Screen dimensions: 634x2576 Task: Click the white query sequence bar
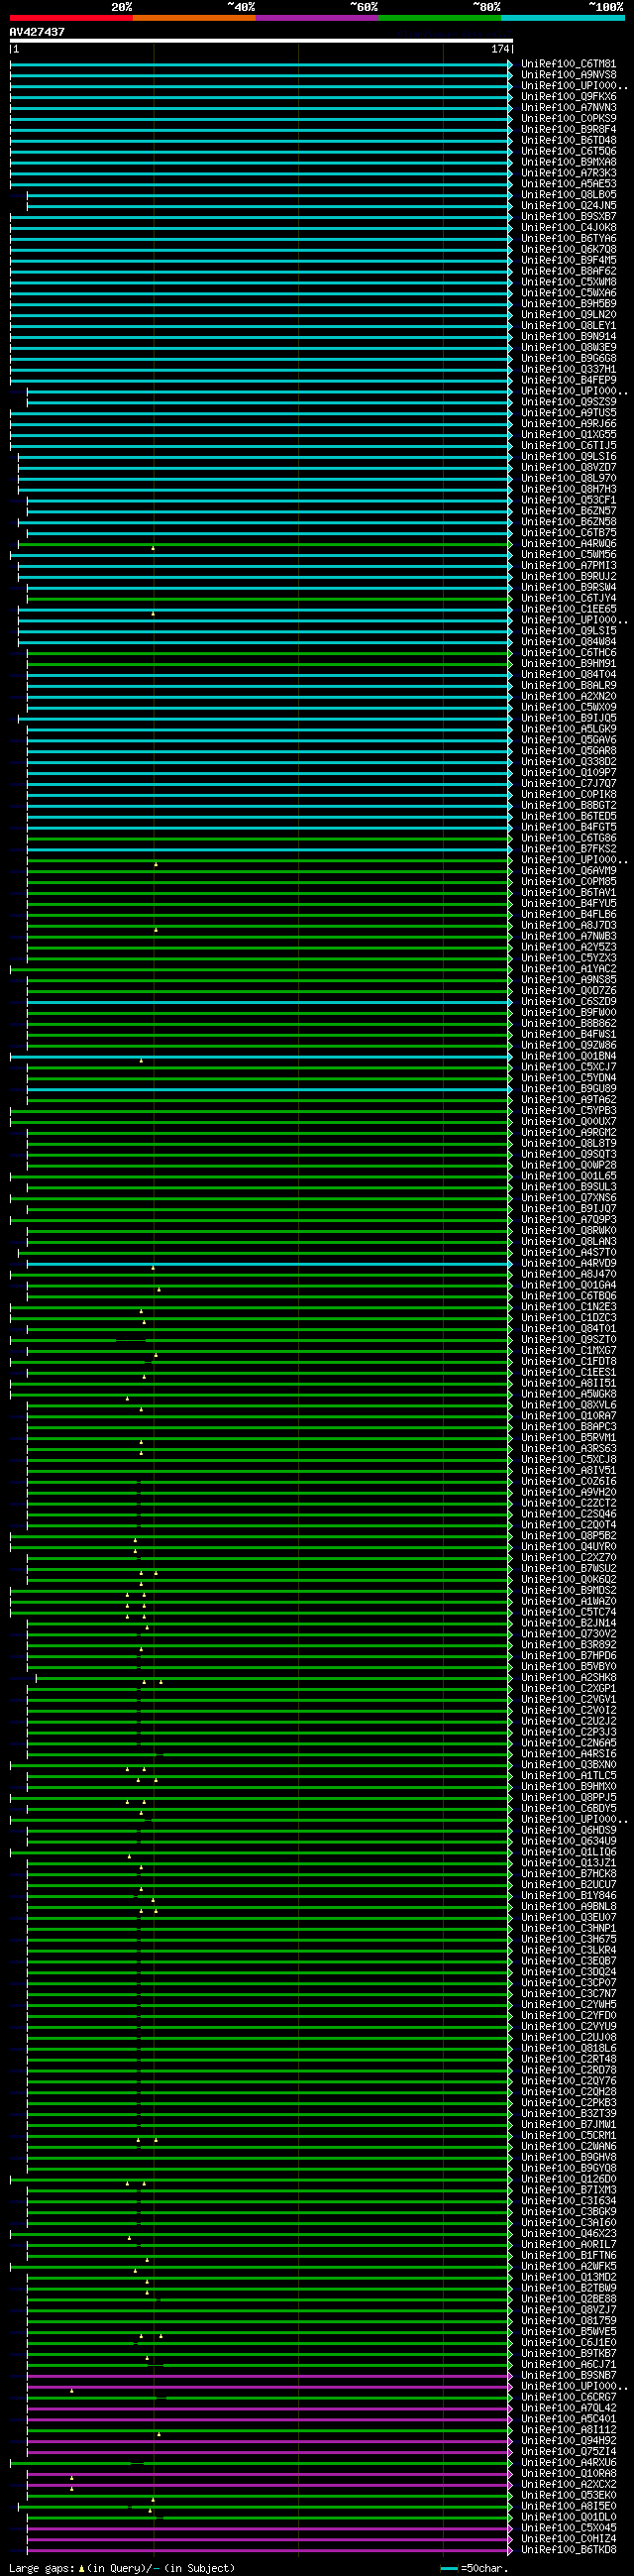tap(261, 41)
